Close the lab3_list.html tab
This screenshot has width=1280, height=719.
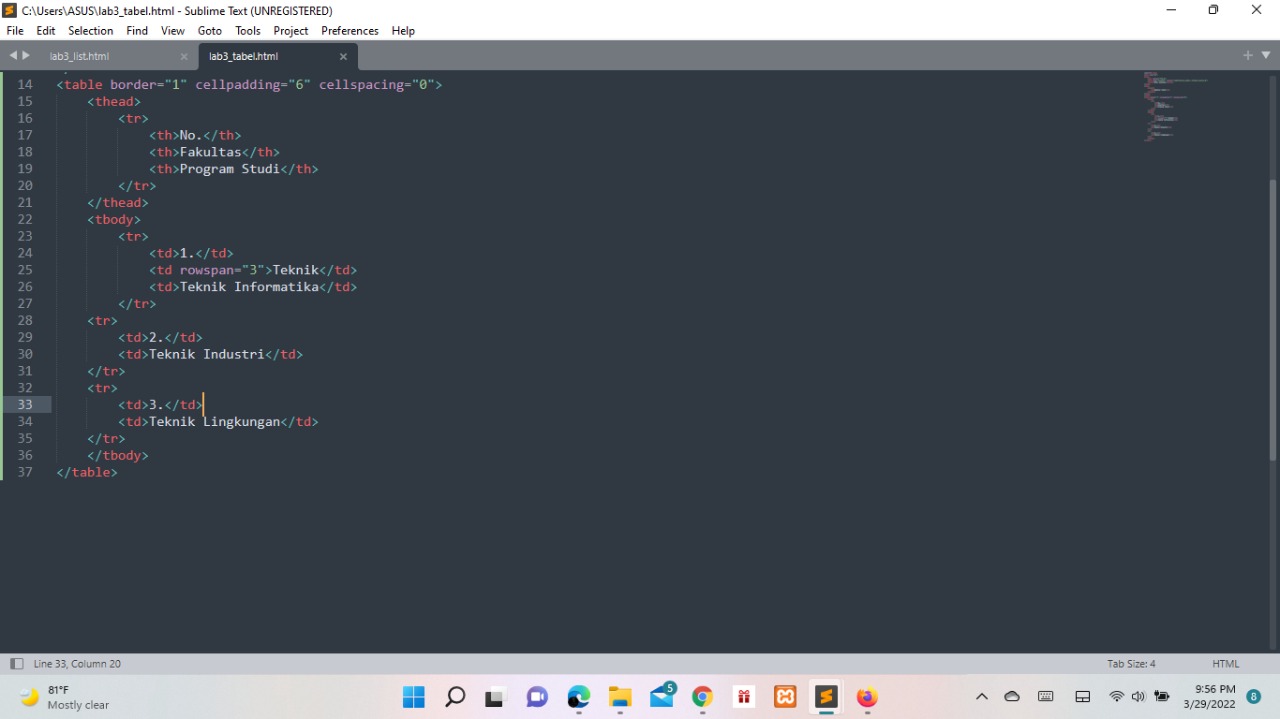coord(184,57)
